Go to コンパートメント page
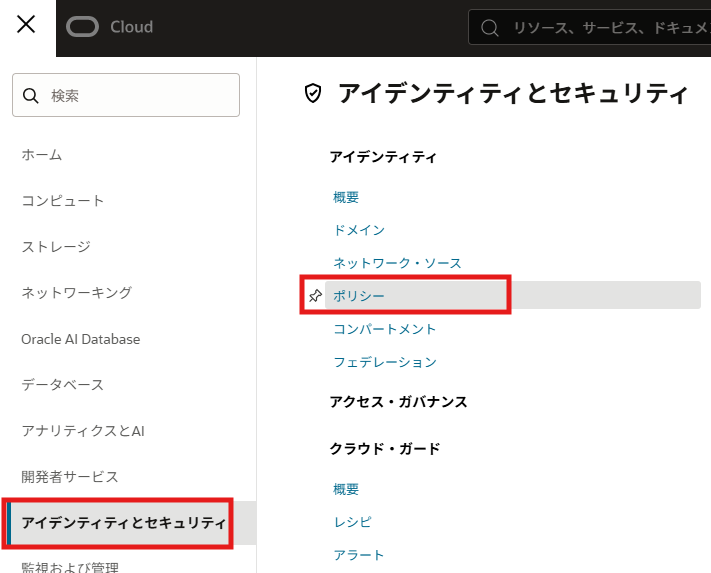The image size is (711, 573). pyautogui.click(x=385, y=329)
